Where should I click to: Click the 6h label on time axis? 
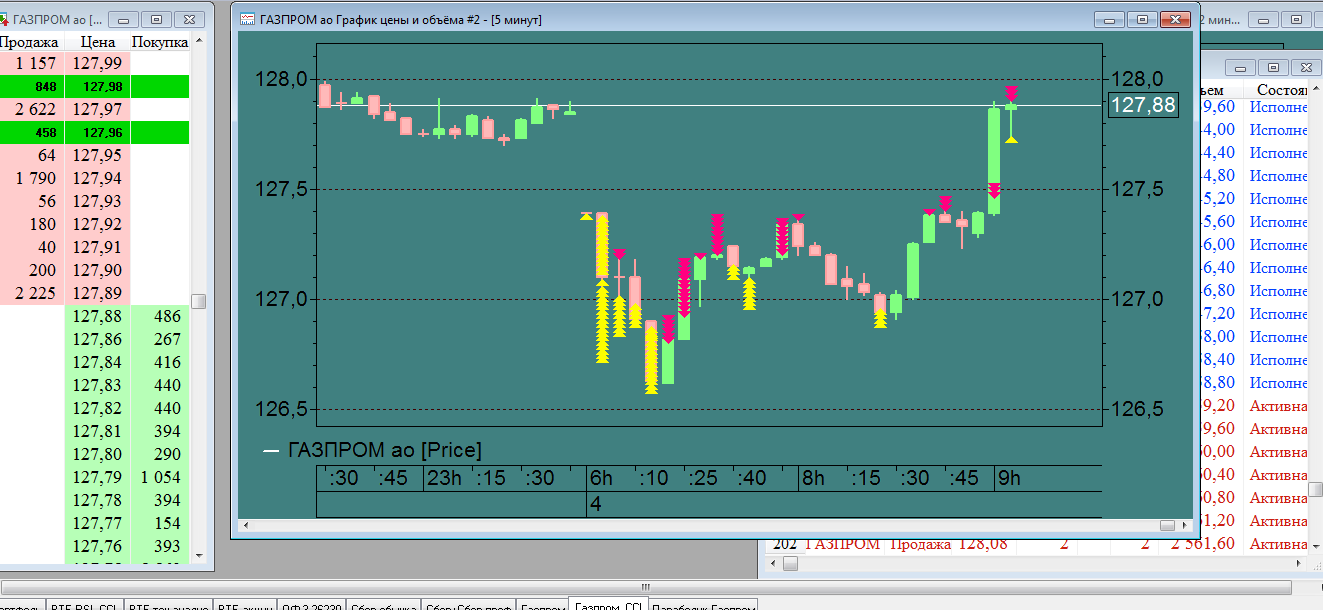click(601, 478)
